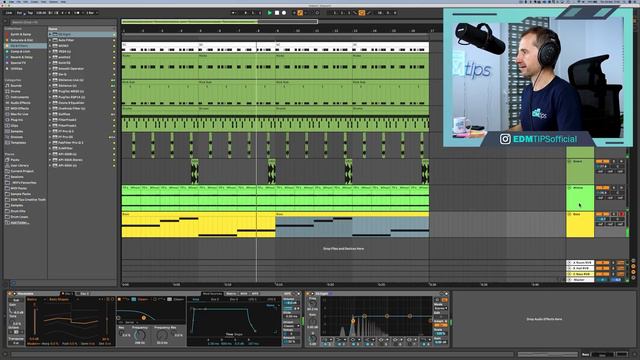Switch to Wavetable Osc 1 tab
Viewport: 640px width, 360px height.
point(68,293)
